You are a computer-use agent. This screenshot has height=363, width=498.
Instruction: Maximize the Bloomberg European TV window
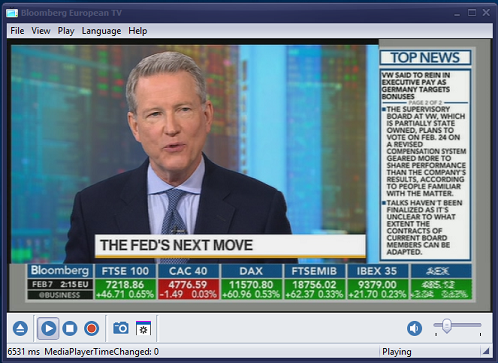click(x=472, y=13)
